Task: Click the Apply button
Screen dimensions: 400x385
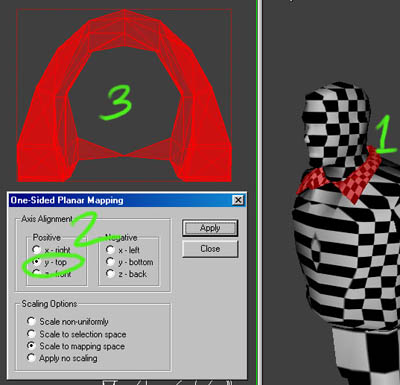Action: [x=210, y=228]
